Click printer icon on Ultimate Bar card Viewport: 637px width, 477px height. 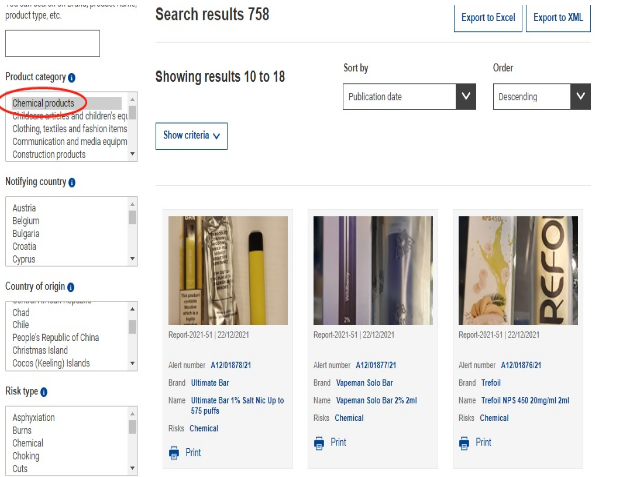[175, 452]
